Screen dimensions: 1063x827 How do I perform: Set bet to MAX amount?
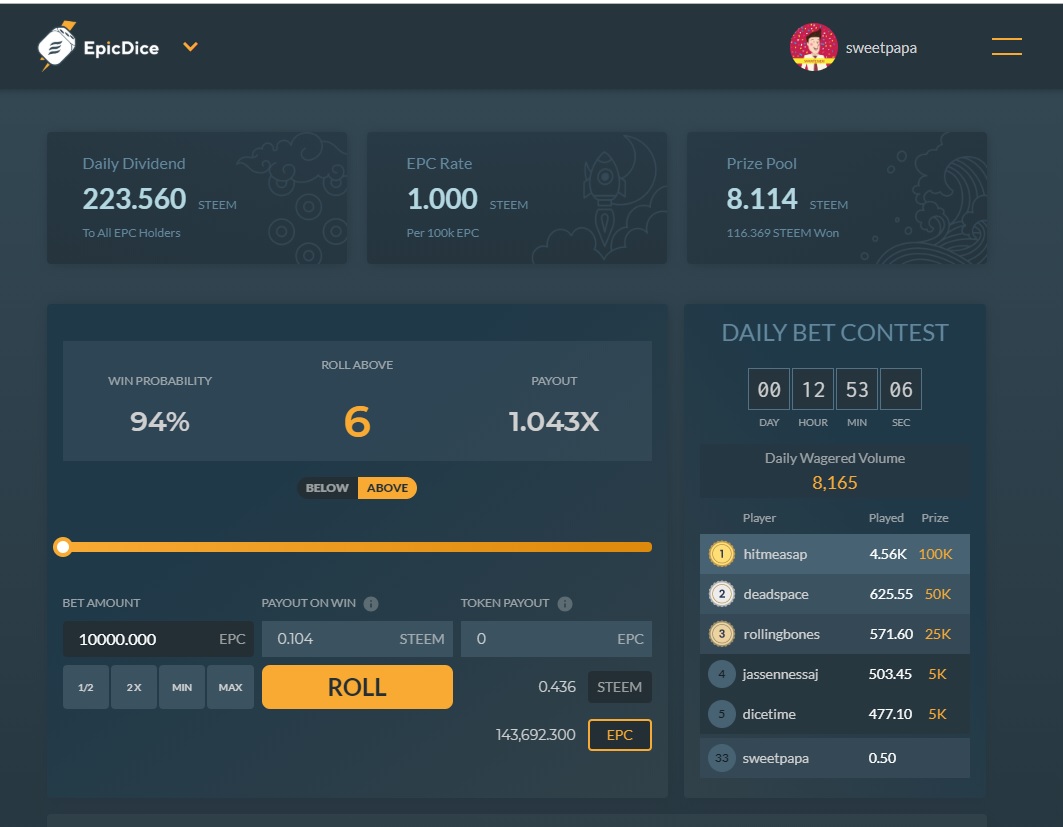coord(230,687)
